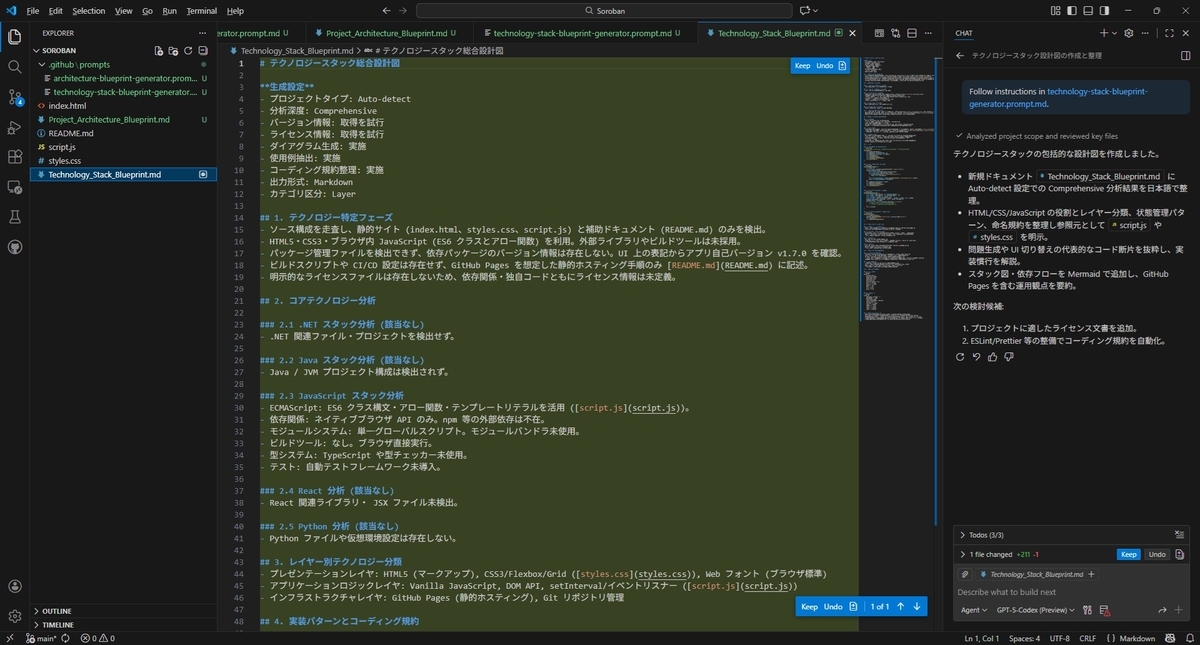Open the Accounts menu in activity bar
1200x645 pixels.
tap(14, 587)
